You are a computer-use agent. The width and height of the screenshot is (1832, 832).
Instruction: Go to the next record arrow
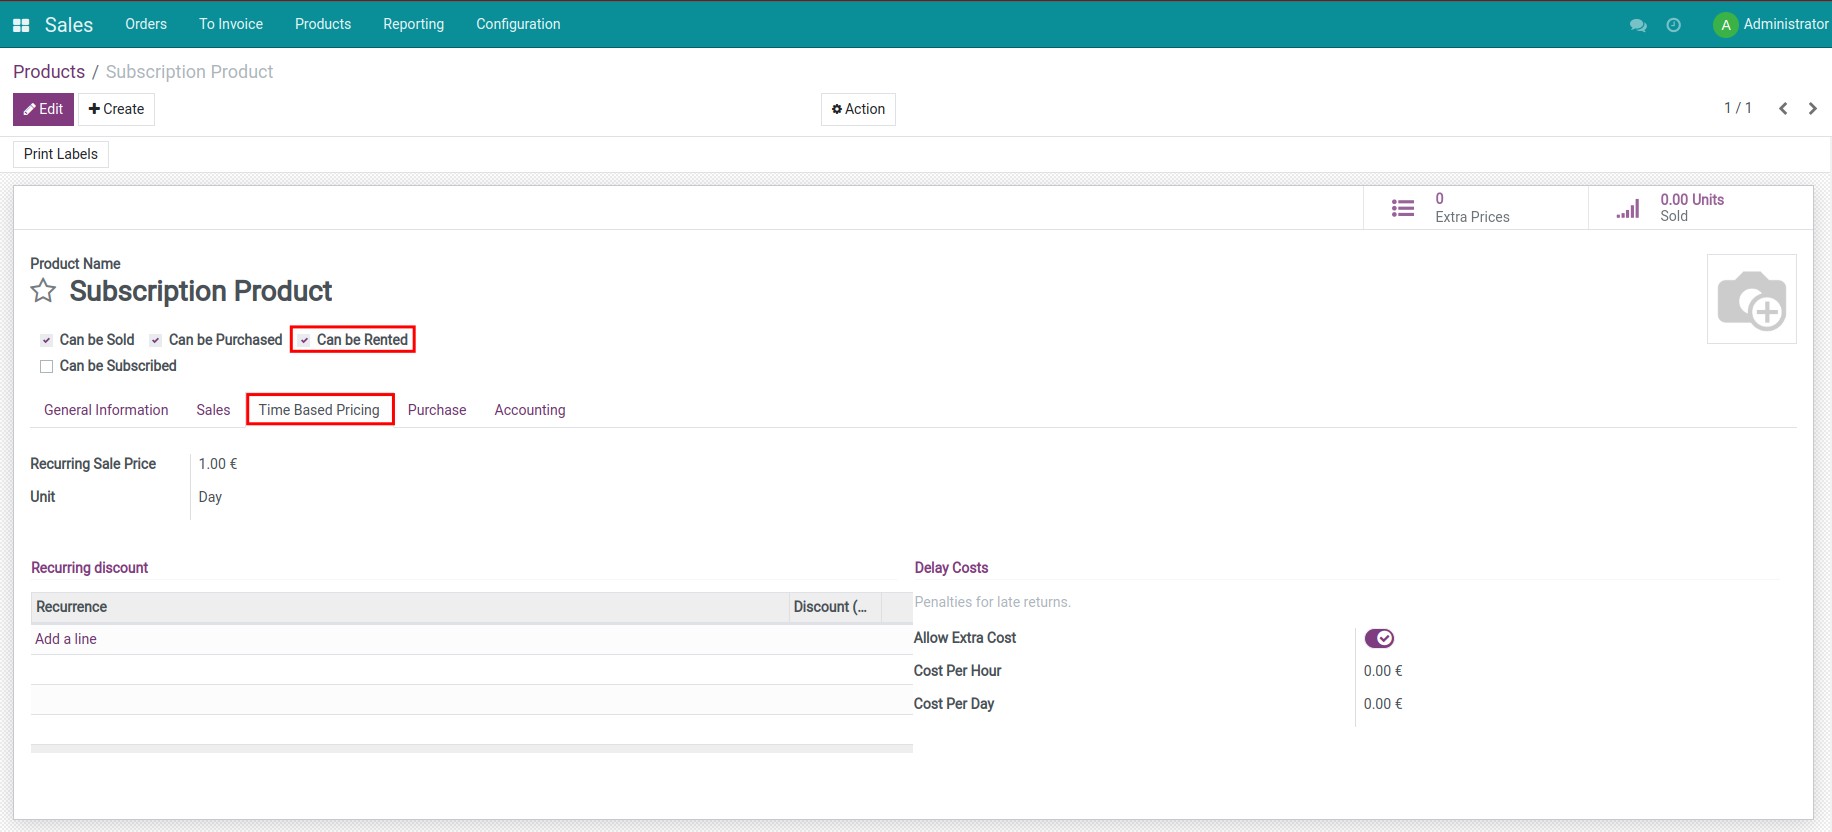1812,109
